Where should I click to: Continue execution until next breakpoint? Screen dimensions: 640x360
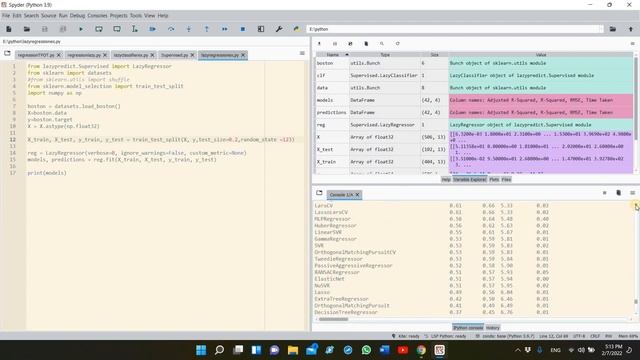click(x=224, y=29)
